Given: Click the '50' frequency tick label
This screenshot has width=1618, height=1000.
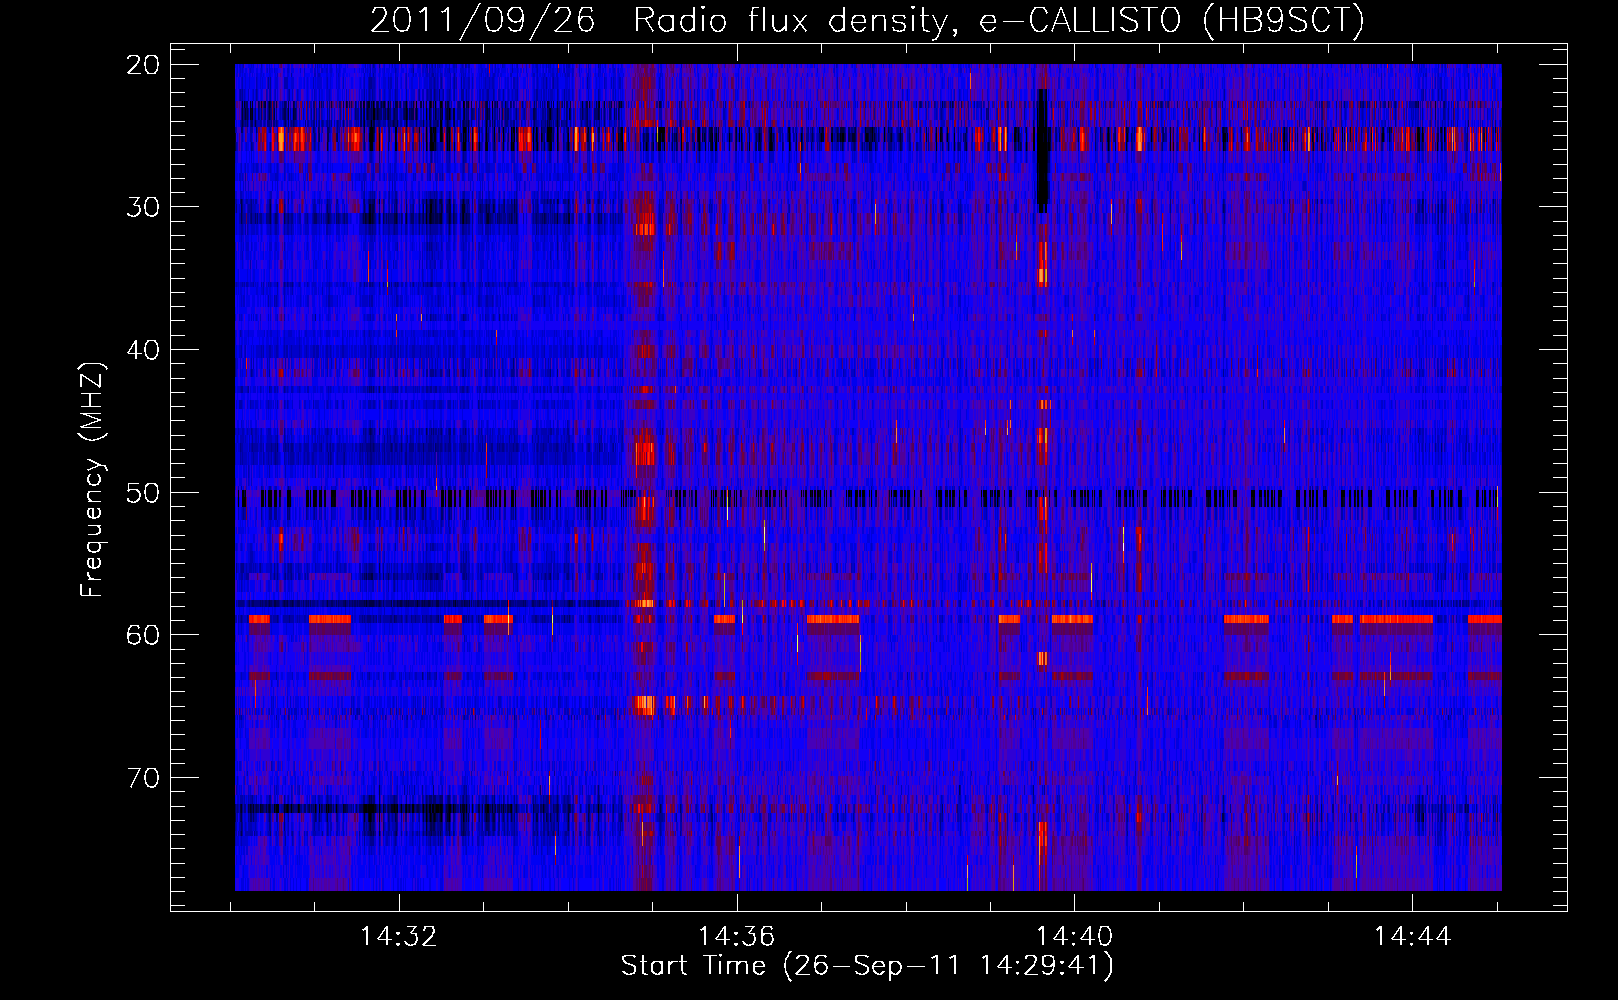Looking at the screenshot, I should click(x=144, y=493).
